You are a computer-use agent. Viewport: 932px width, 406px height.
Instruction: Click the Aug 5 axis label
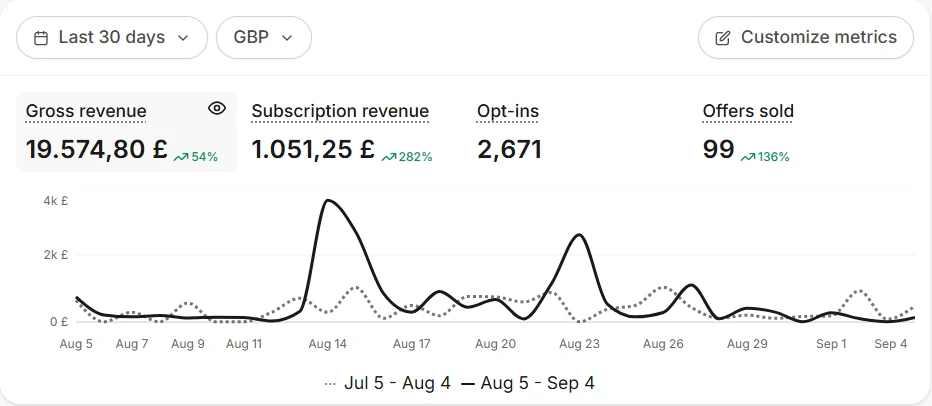pos(76,344)
